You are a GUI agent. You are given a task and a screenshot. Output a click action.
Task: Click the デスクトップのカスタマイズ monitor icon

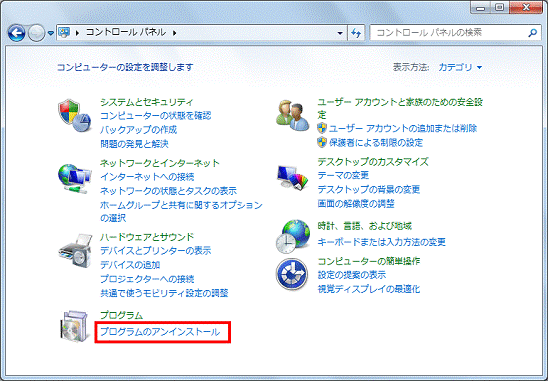tap(293, 178)
